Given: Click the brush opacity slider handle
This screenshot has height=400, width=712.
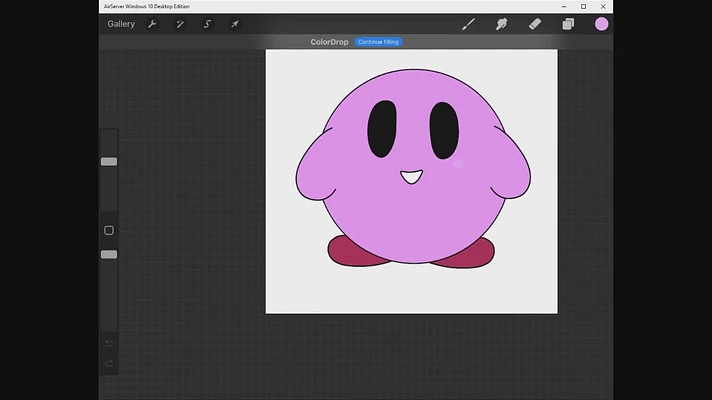Looking at the screenshot, I should coord(109,255).
